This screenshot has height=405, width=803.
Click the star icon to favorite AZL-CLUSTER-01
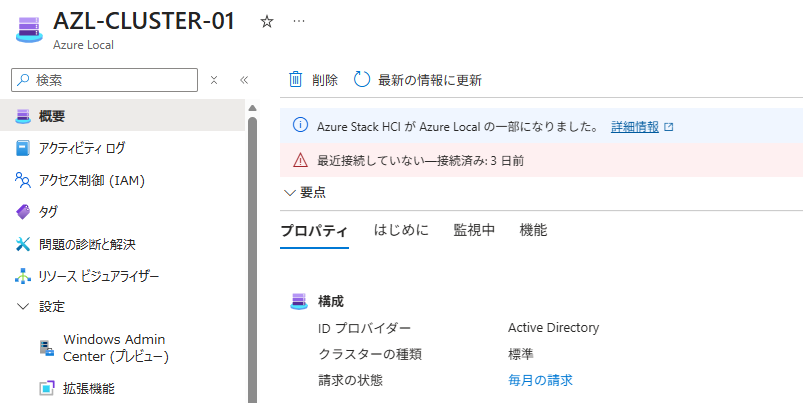[266, 21]
